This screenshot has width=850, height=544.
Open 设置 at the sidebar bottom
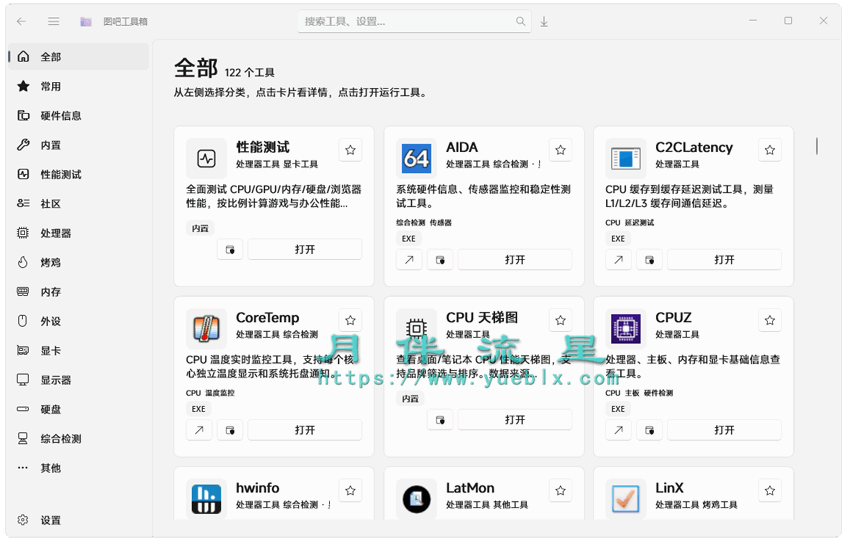tap(79, 520)
